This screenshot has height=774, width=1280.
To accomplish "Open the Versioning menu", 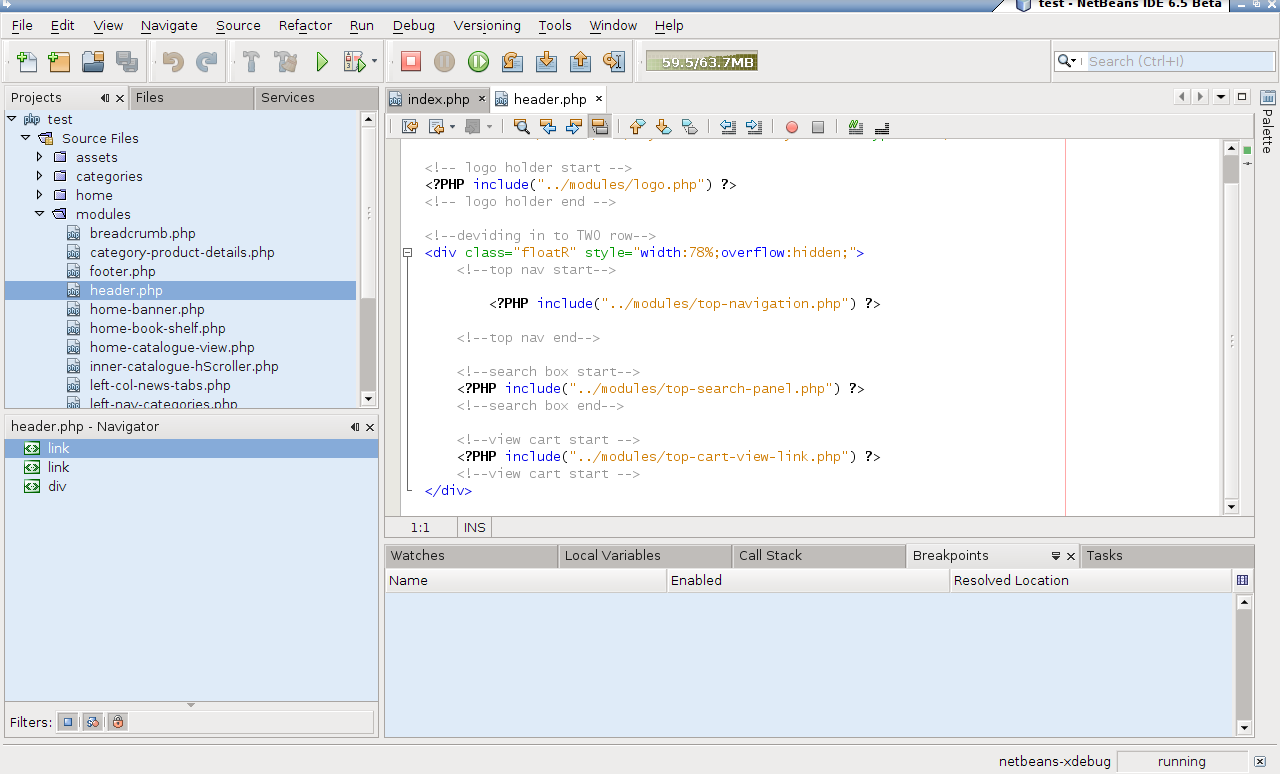I will 487,25.
